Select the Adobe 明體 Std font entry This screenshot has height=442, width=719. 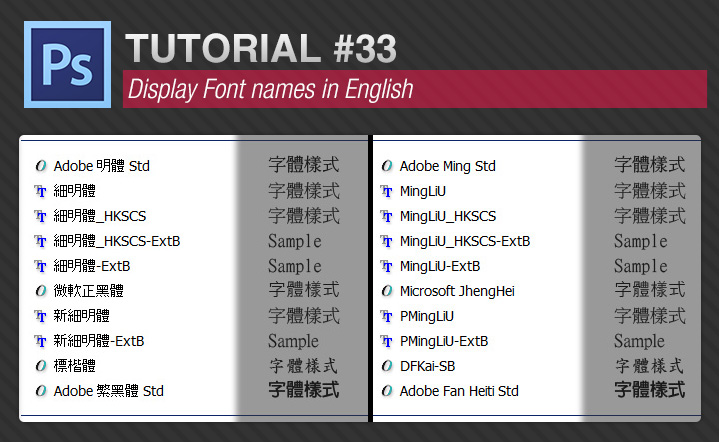(x=101, y=166)
